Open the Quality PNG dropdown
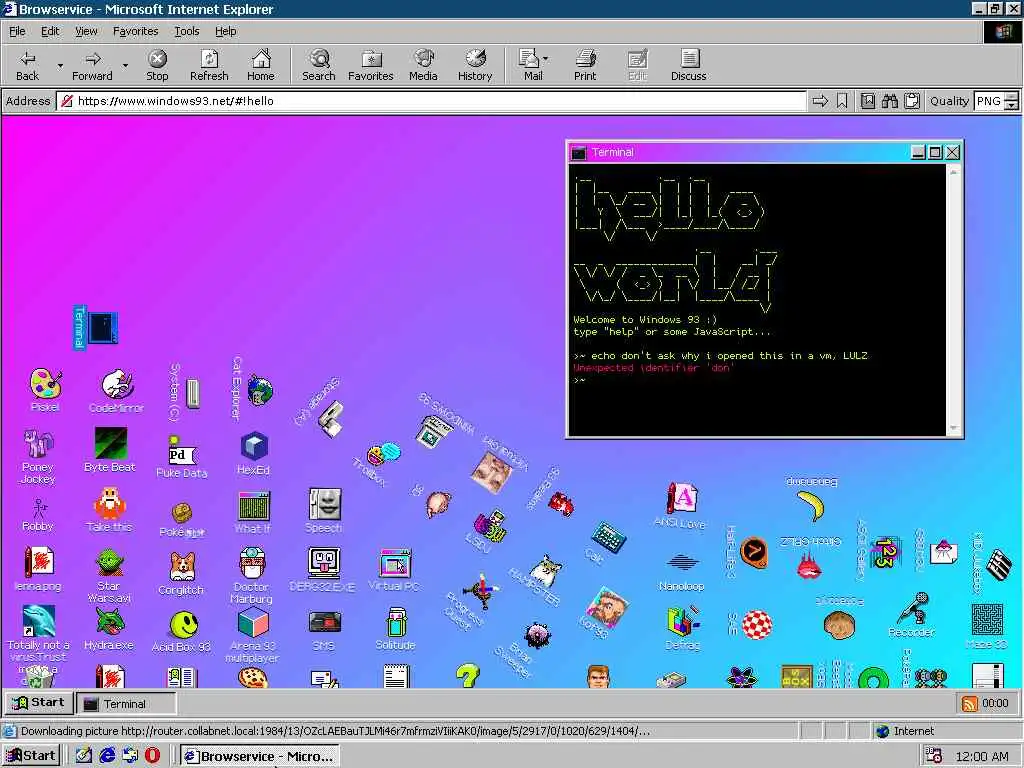Screen dimensions: 1024x768 (996, 101)
